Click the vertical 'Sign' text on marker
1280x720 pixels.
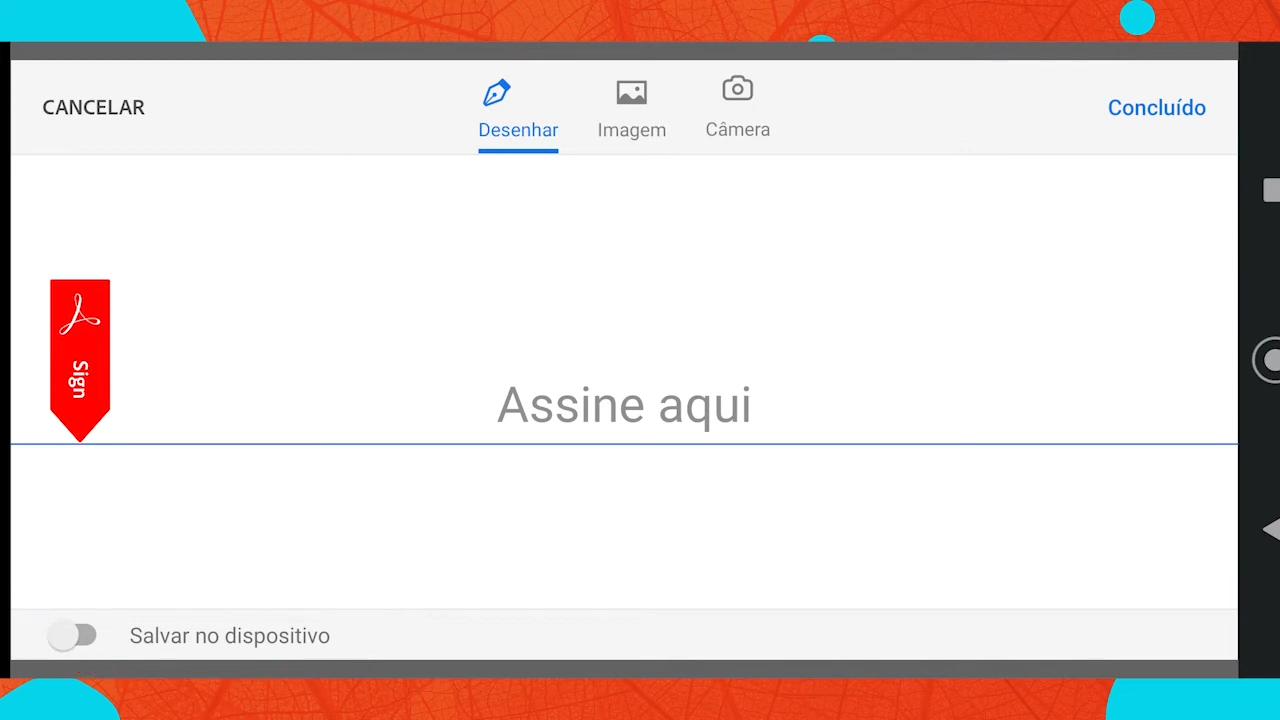tap(80, 380)
